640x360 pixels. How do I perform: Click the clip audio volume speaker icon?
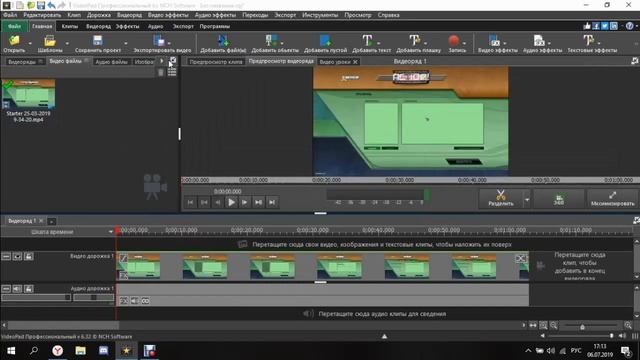click(134, 301)
